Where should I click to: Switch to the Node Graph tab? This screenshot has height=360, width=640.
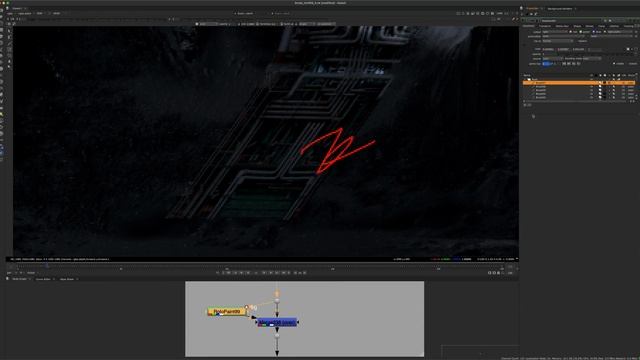coord(19,279)
